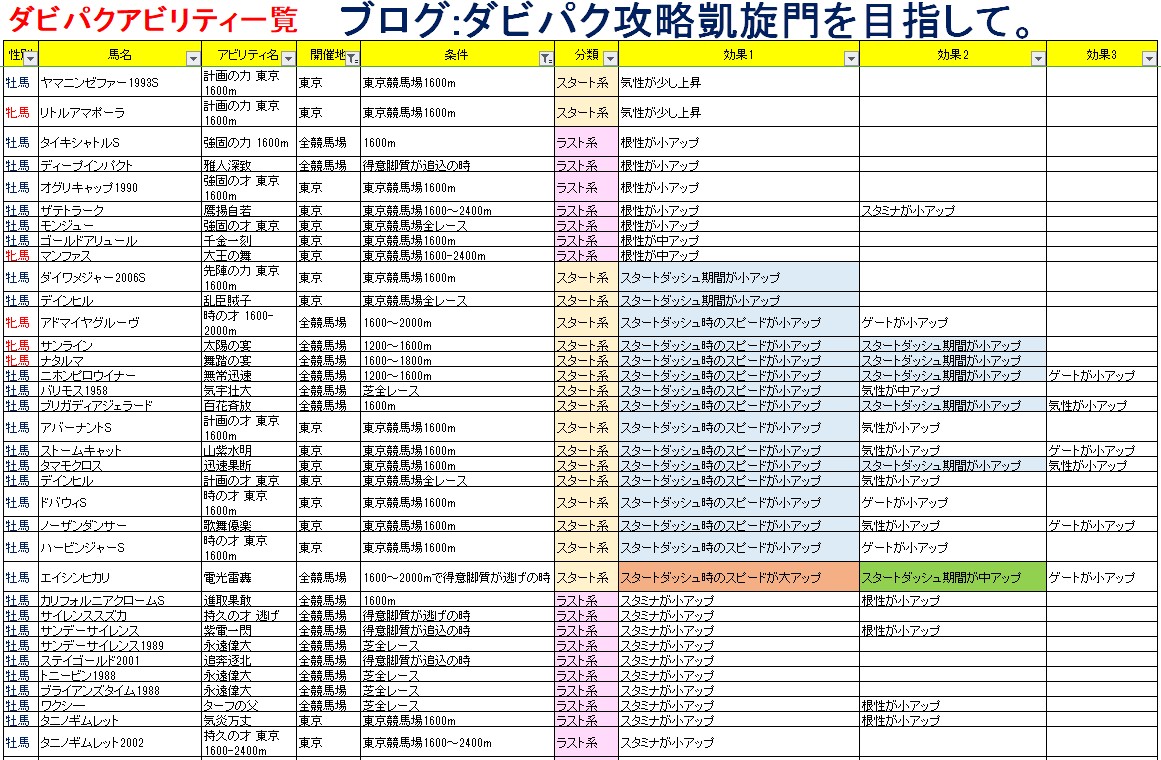Click the 気炎万丈 ability name cell

(249, 720)
